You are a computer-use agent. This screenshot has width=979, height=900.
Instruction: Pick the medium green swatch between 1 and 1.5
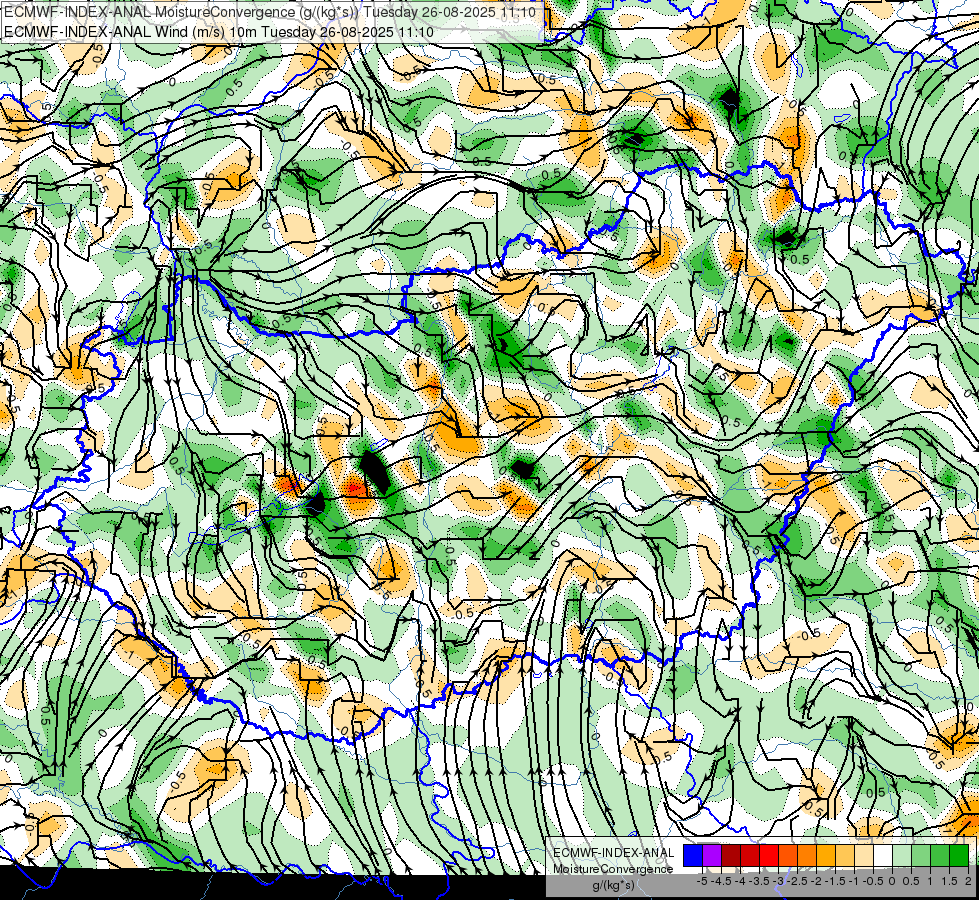click(940, 856)
